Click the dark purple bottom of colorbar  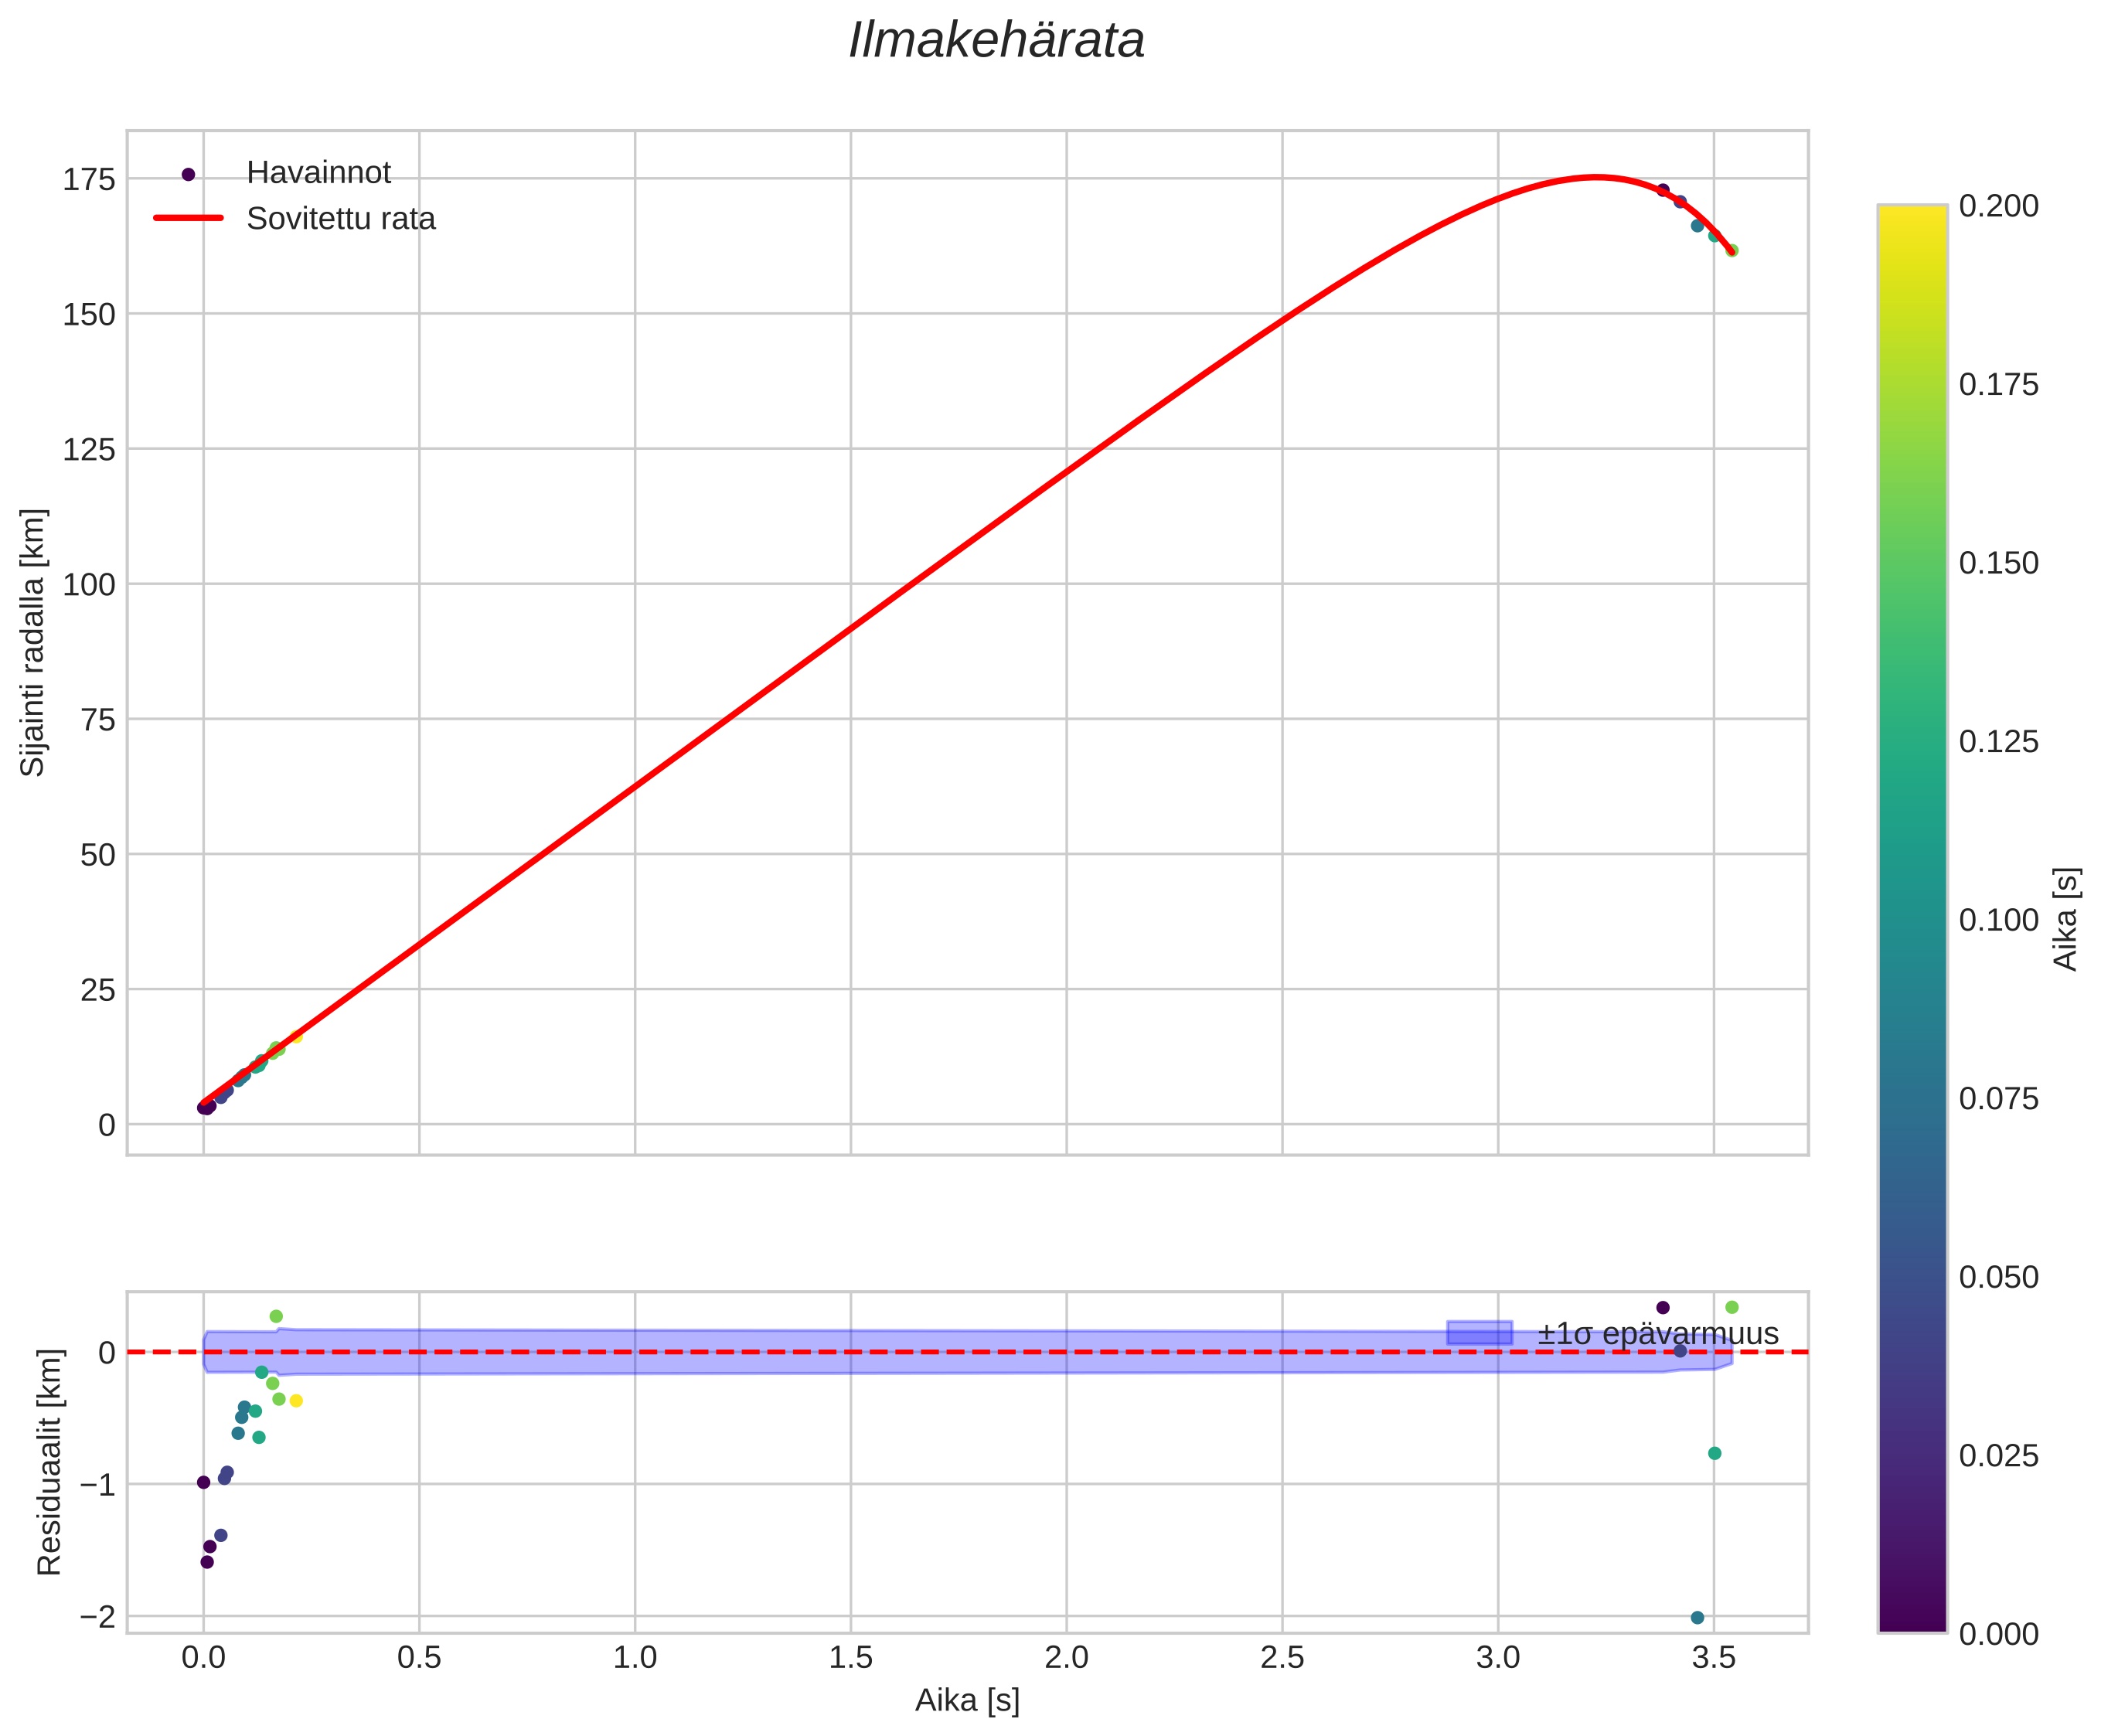(1912, 1622)
